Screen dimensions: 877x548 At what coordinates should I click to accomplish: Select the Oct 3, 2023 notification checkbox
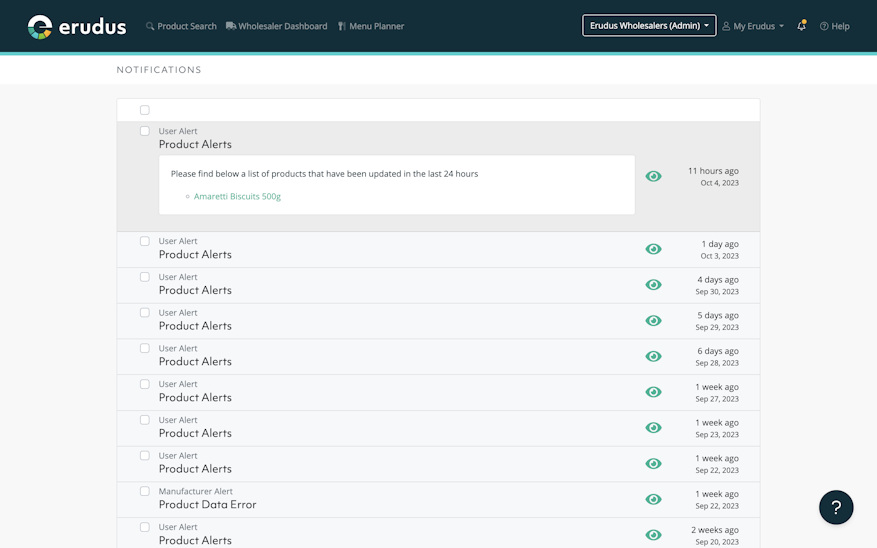click(145, 241)
